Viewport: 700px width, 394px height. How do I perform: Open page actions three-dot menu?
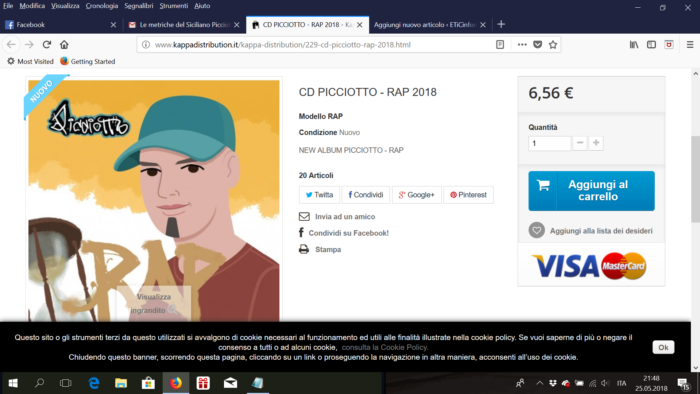click(522, 45)
